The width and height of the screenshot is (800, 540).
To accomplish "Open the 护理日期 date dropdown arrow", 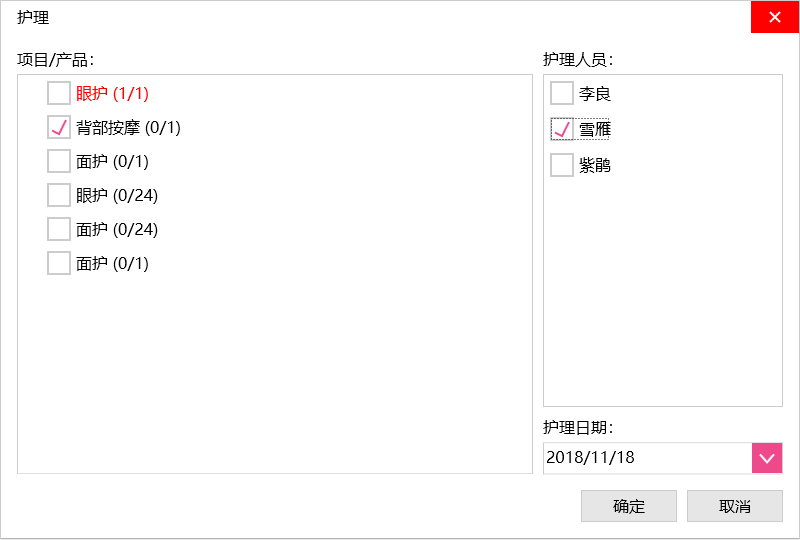I will 767,458.
